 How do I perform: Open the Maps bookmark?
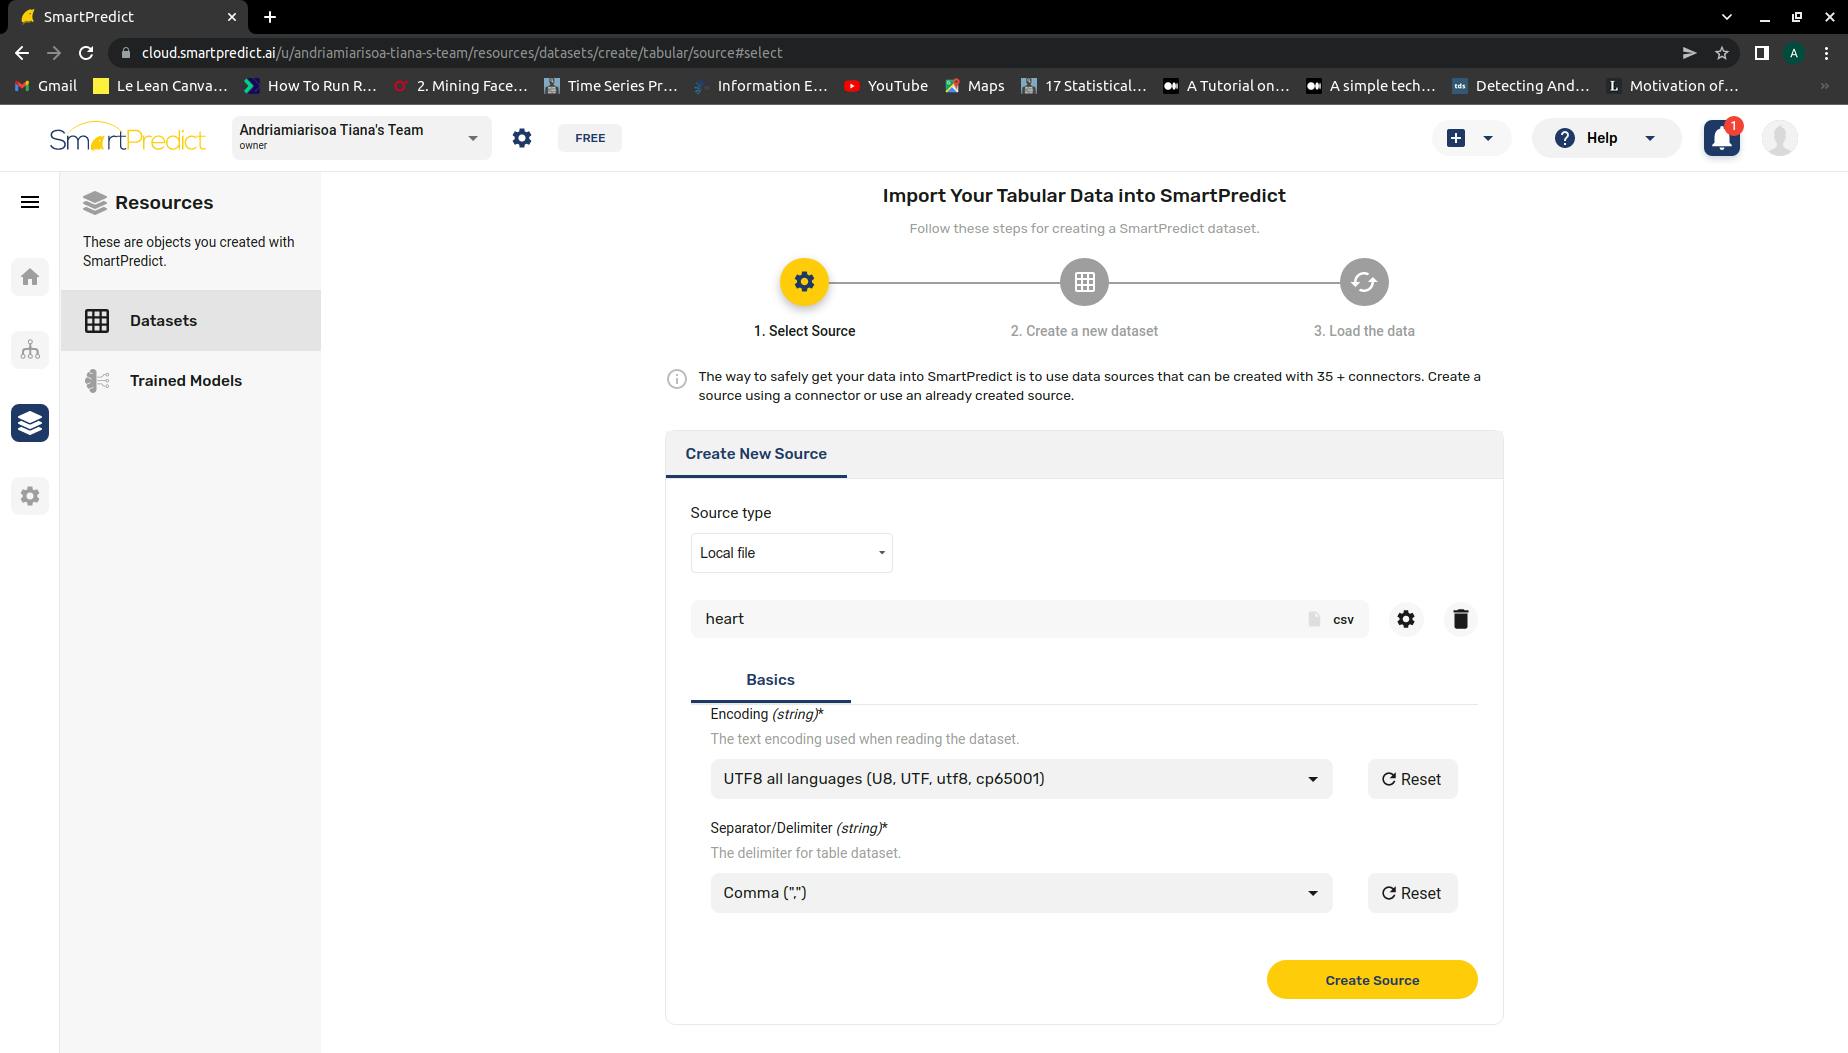(974, 86)
